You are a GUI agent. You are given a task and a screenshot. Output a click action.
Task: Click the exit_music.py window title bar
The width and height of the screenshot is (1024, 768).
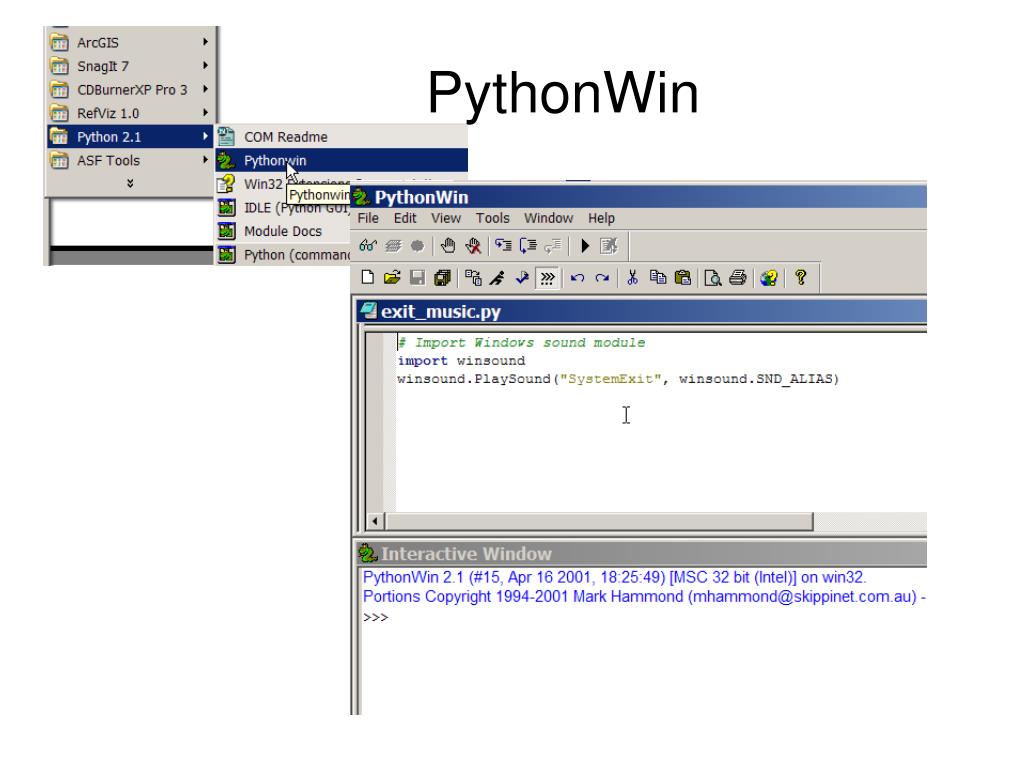pyautogui.click(x=641, y=312)
